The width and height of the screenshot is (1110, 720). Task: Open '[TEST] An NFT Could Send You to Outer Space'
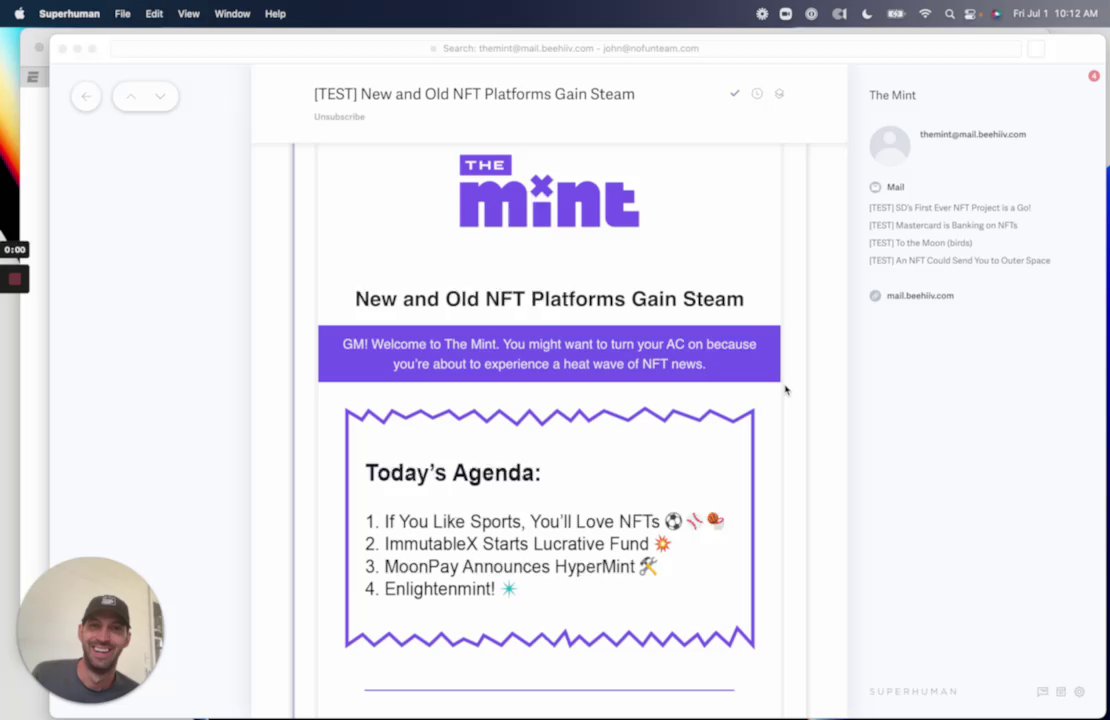click(x=959, y=261)
